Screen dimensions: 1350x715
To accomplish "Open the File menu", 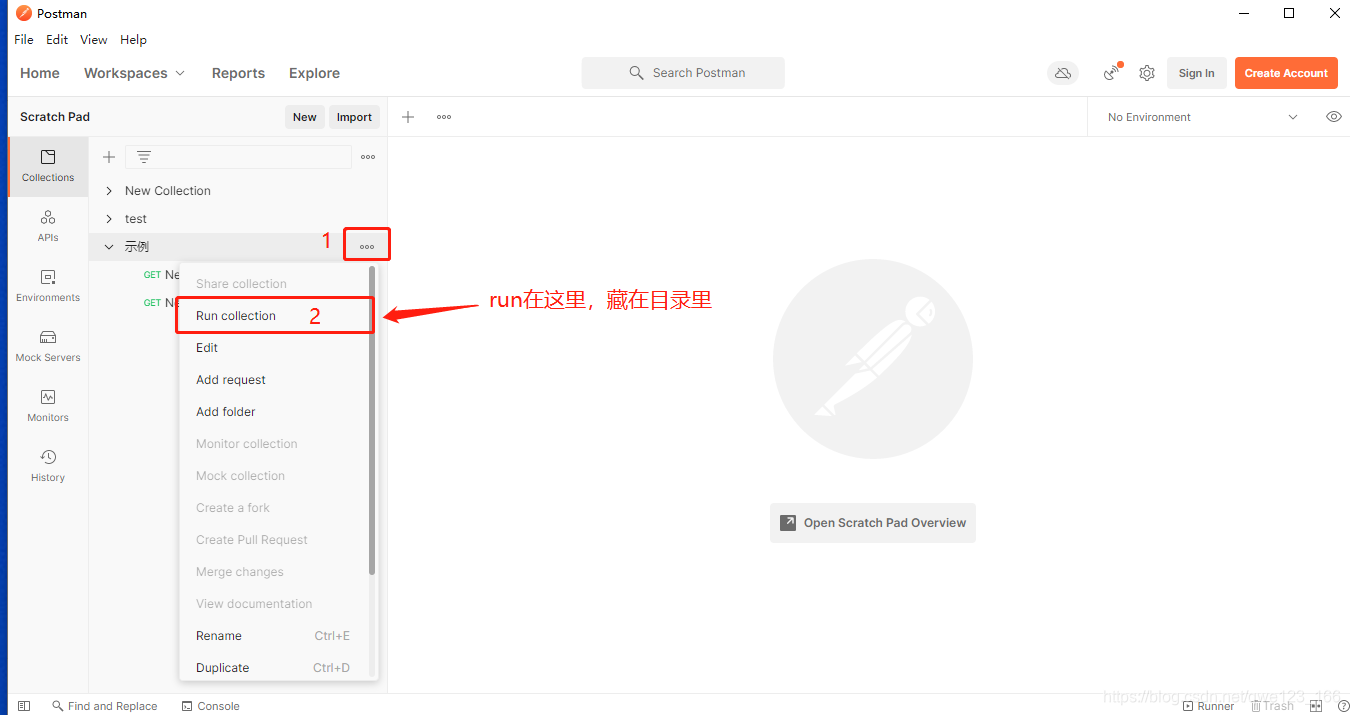I will coord(24,40).
